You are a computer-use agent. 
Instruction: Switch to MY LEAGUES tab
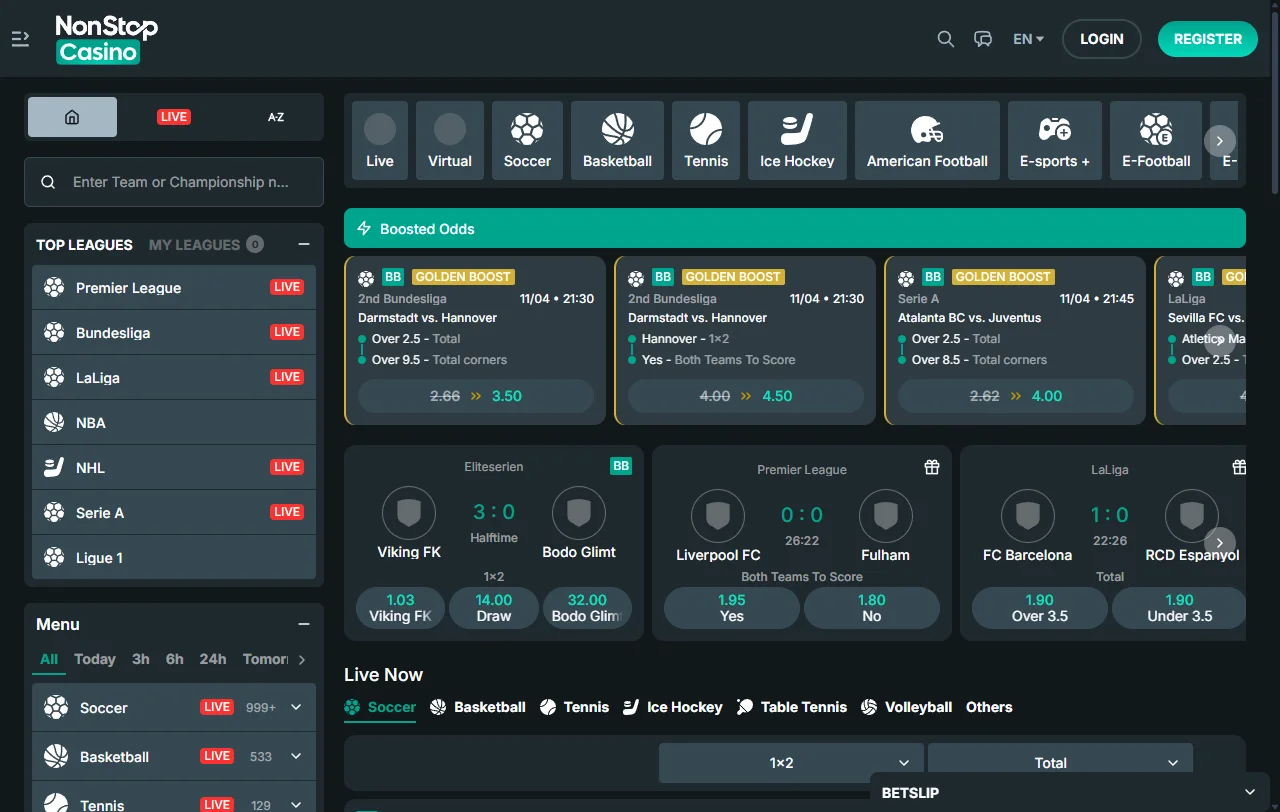(x=206, y=245)
